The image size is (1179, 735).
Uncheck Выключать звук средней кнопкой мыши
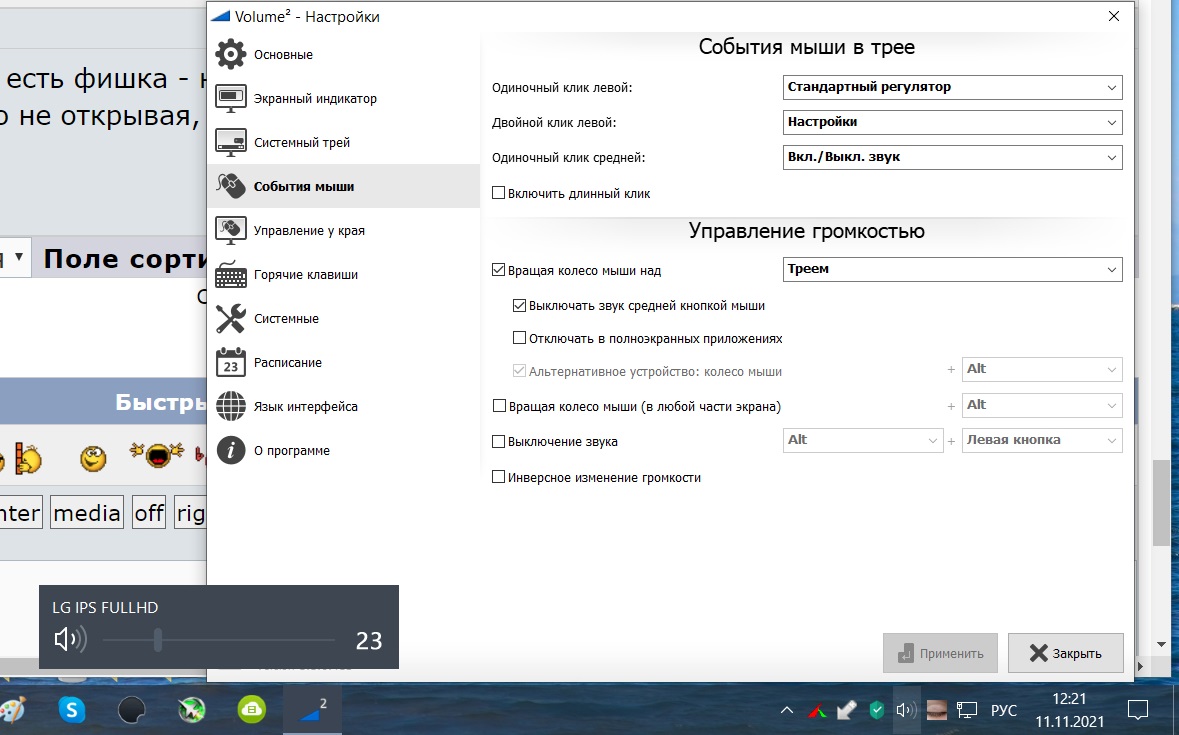[519, 305]
